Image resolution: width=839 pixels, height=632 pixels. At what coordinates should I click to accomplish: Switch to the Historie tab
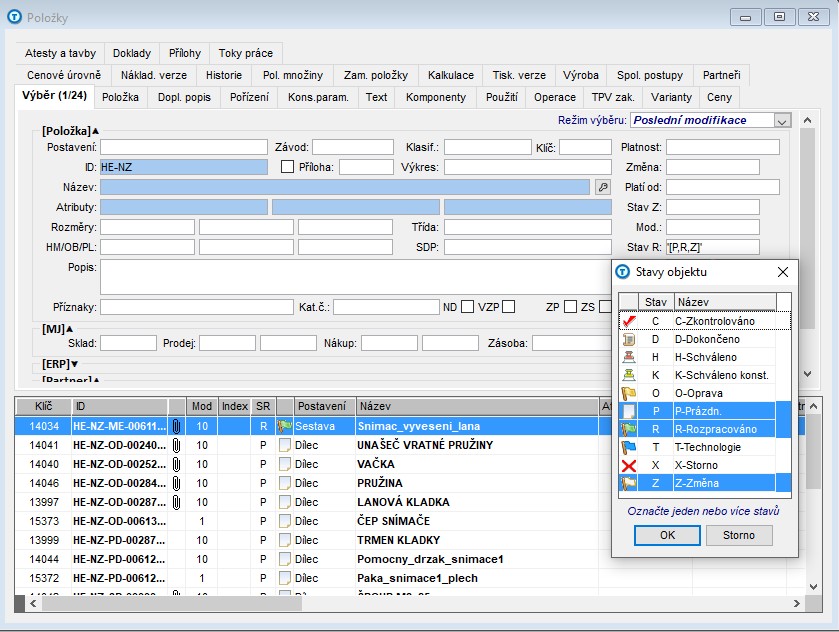pyautogui.click(x=224, y=75)
